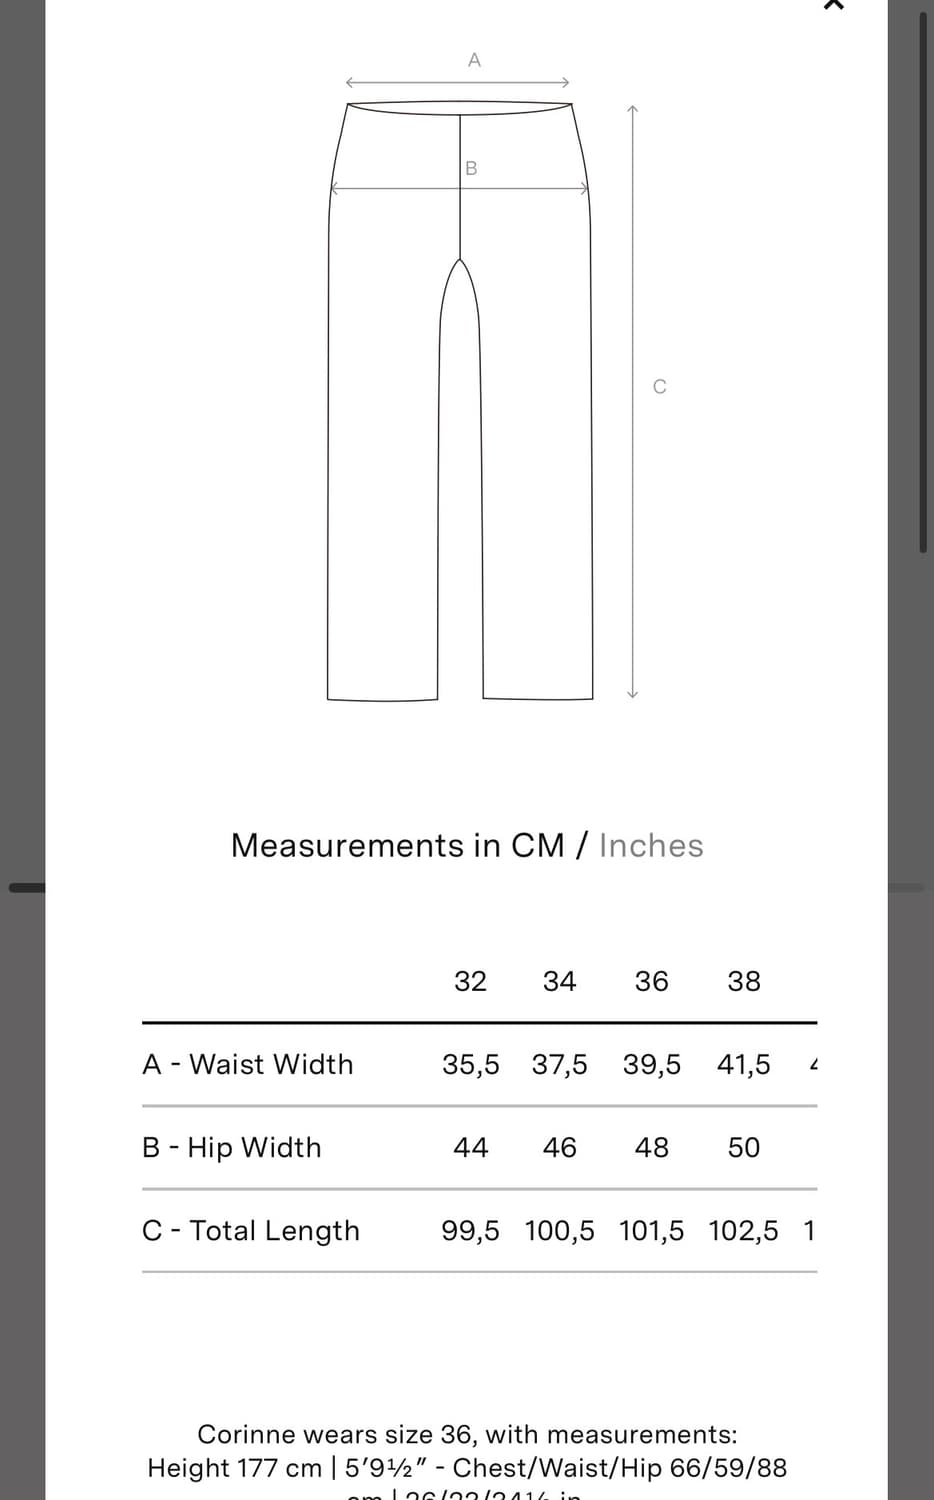This screenshot has height=1500, width=934.
Task: Click the 39,5 waist width value
Action: pos(651,1064)
